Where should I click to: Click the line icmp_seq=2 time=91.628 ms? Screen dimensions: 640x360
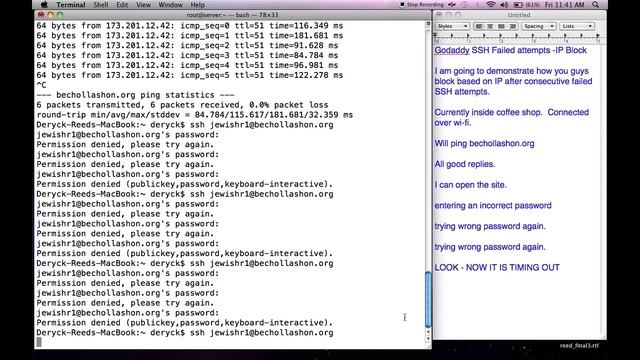click(x=187, y=45)
